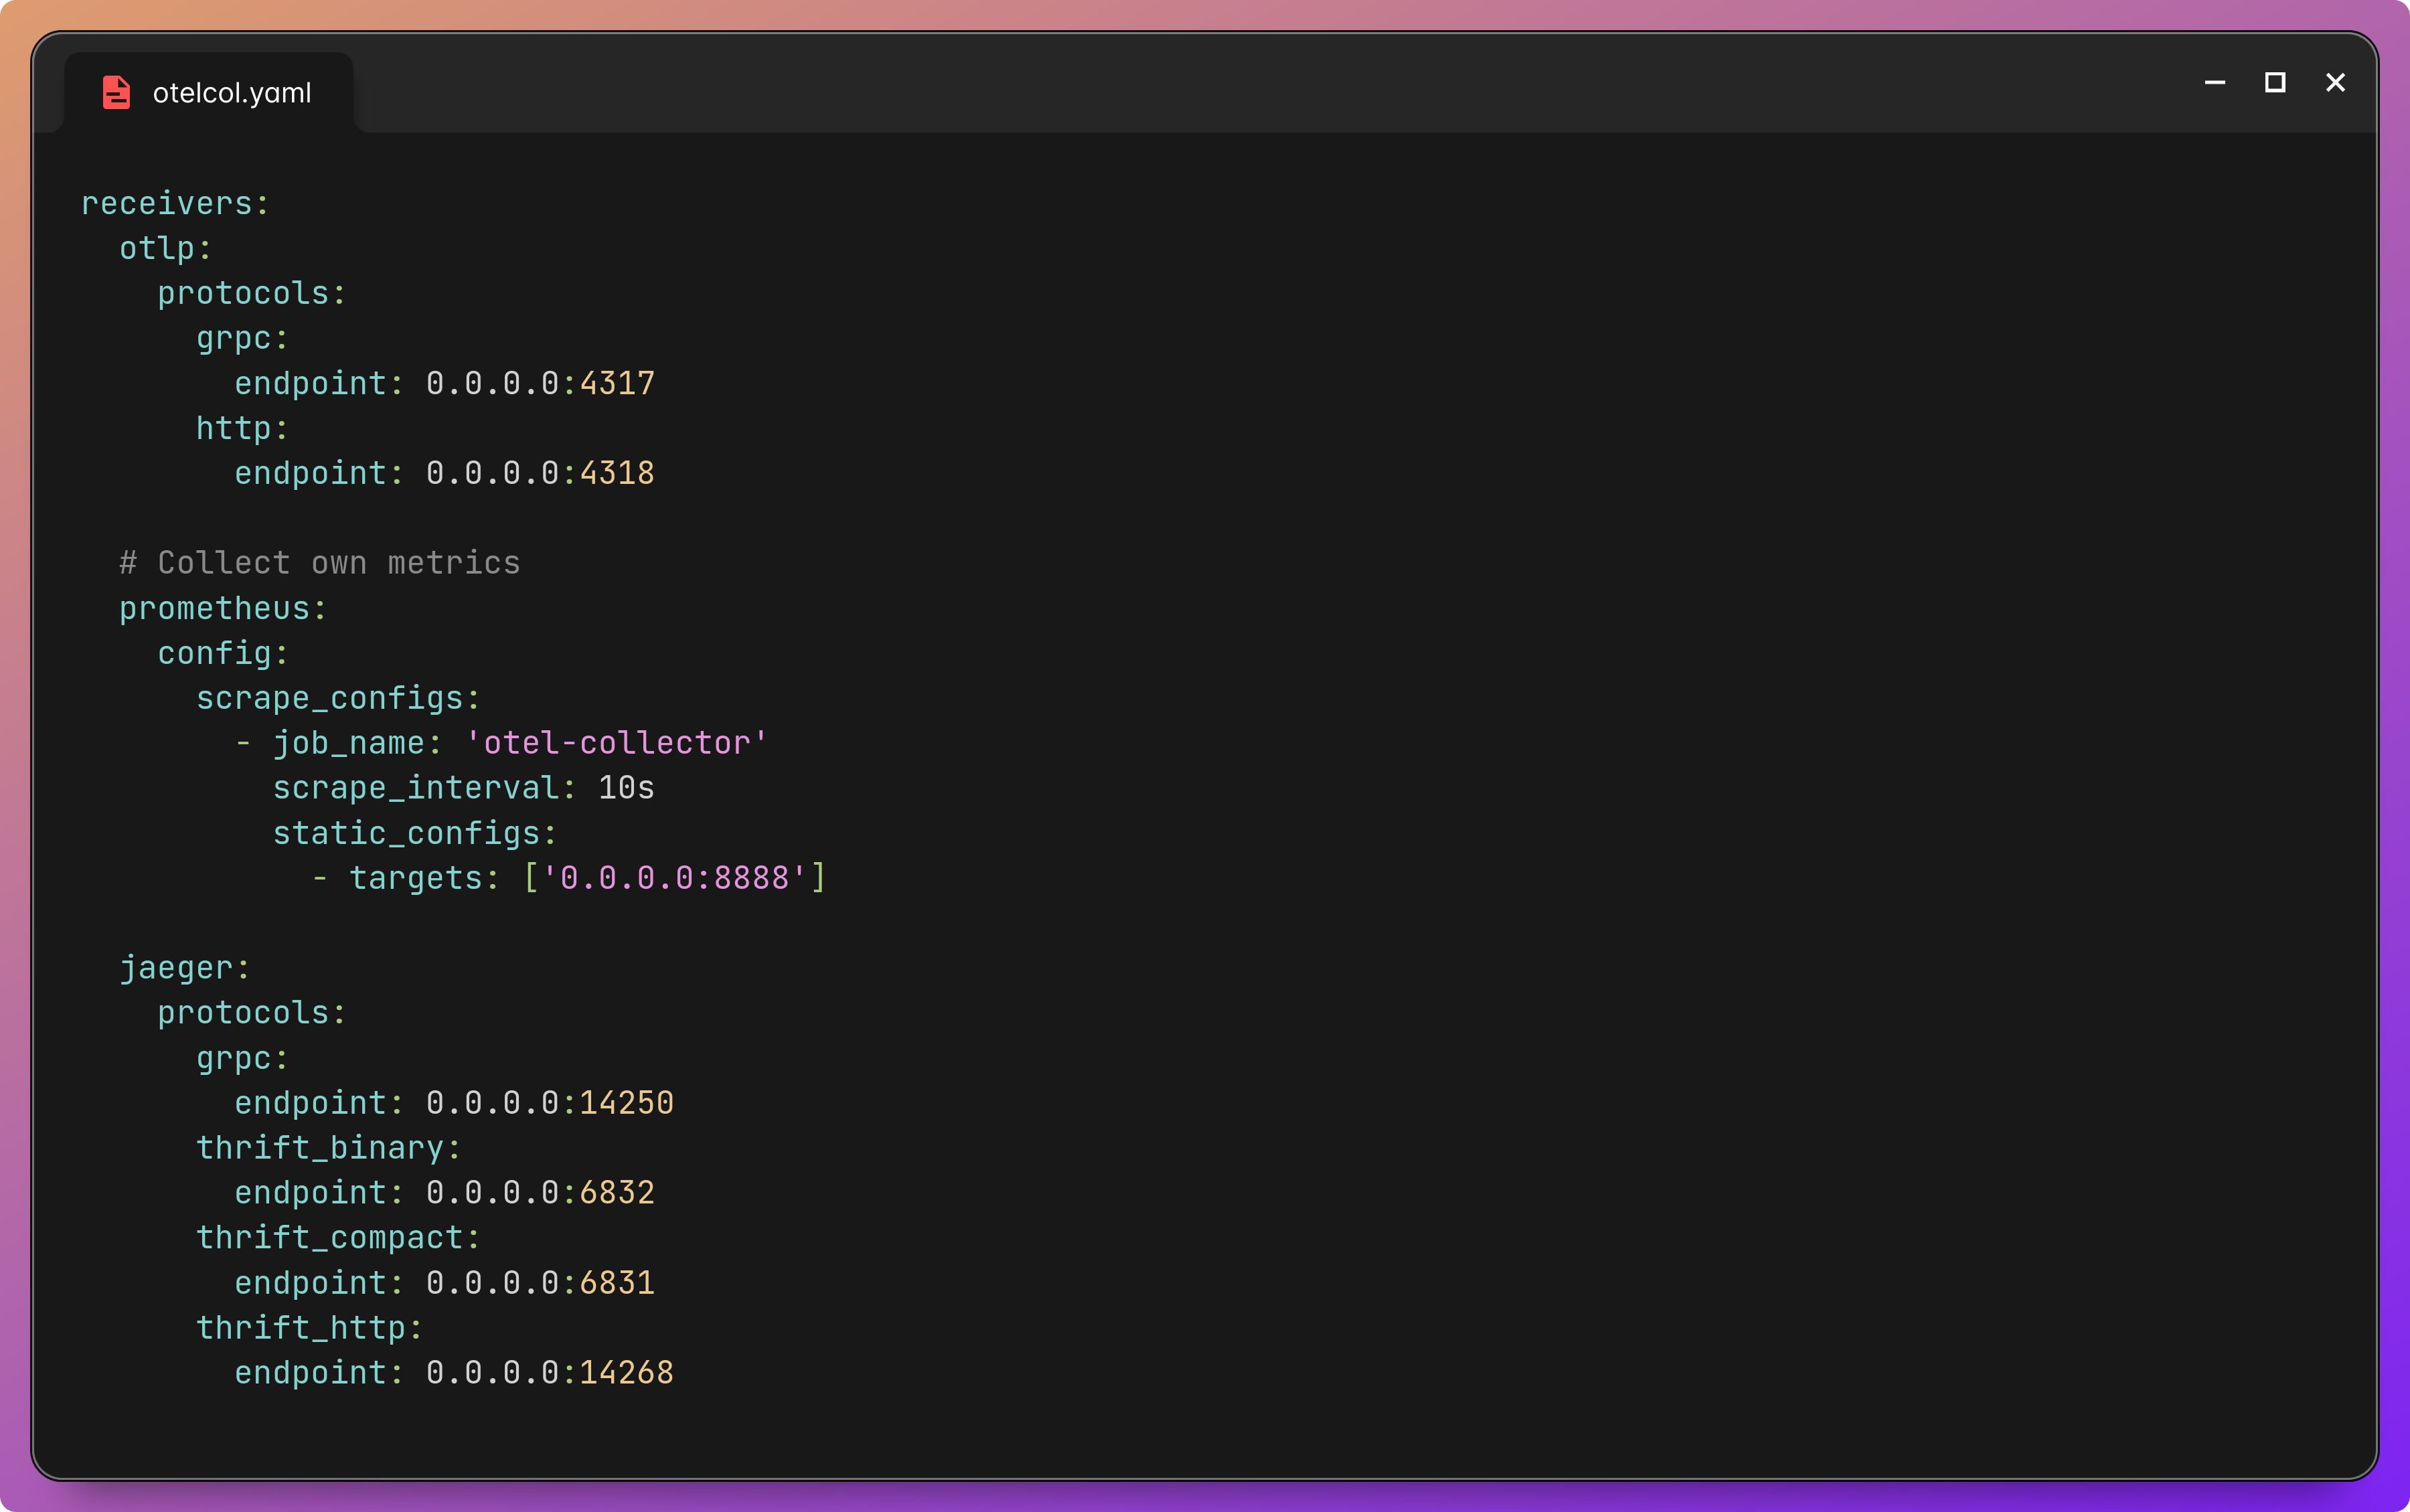Click the red YAML file icon on the tab
The image size is (2410, 1512).
(x=116, y=91)
